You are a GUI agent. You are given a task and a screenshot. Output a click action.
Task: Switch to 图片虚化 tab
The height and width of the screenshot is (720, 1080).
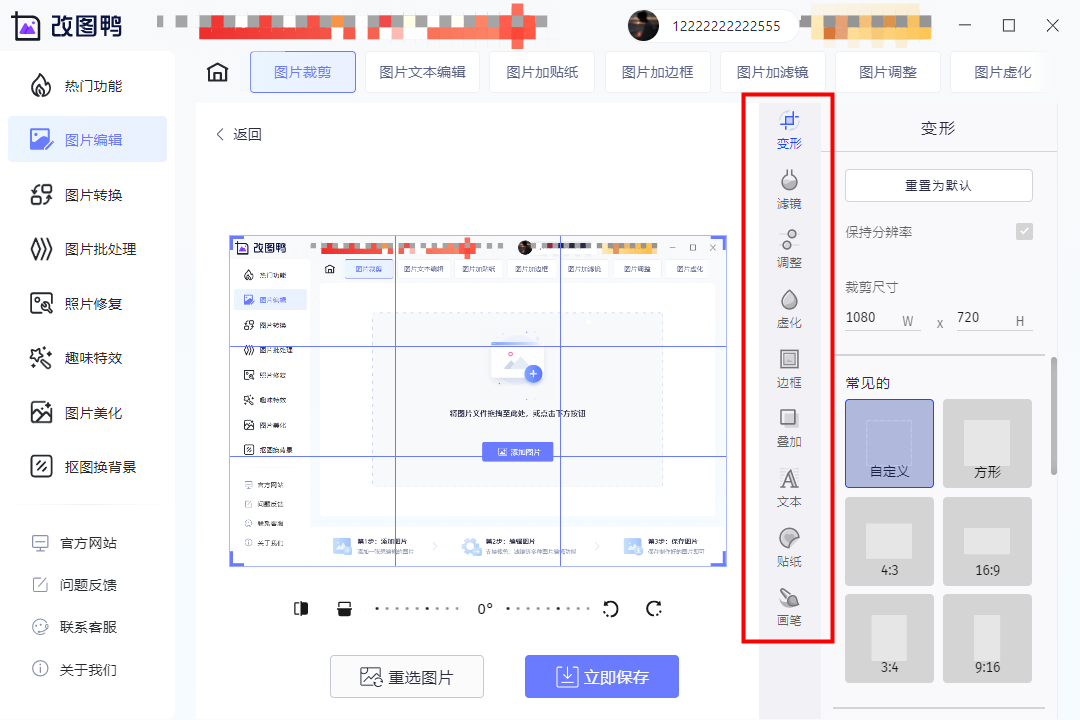[1003, 72]
